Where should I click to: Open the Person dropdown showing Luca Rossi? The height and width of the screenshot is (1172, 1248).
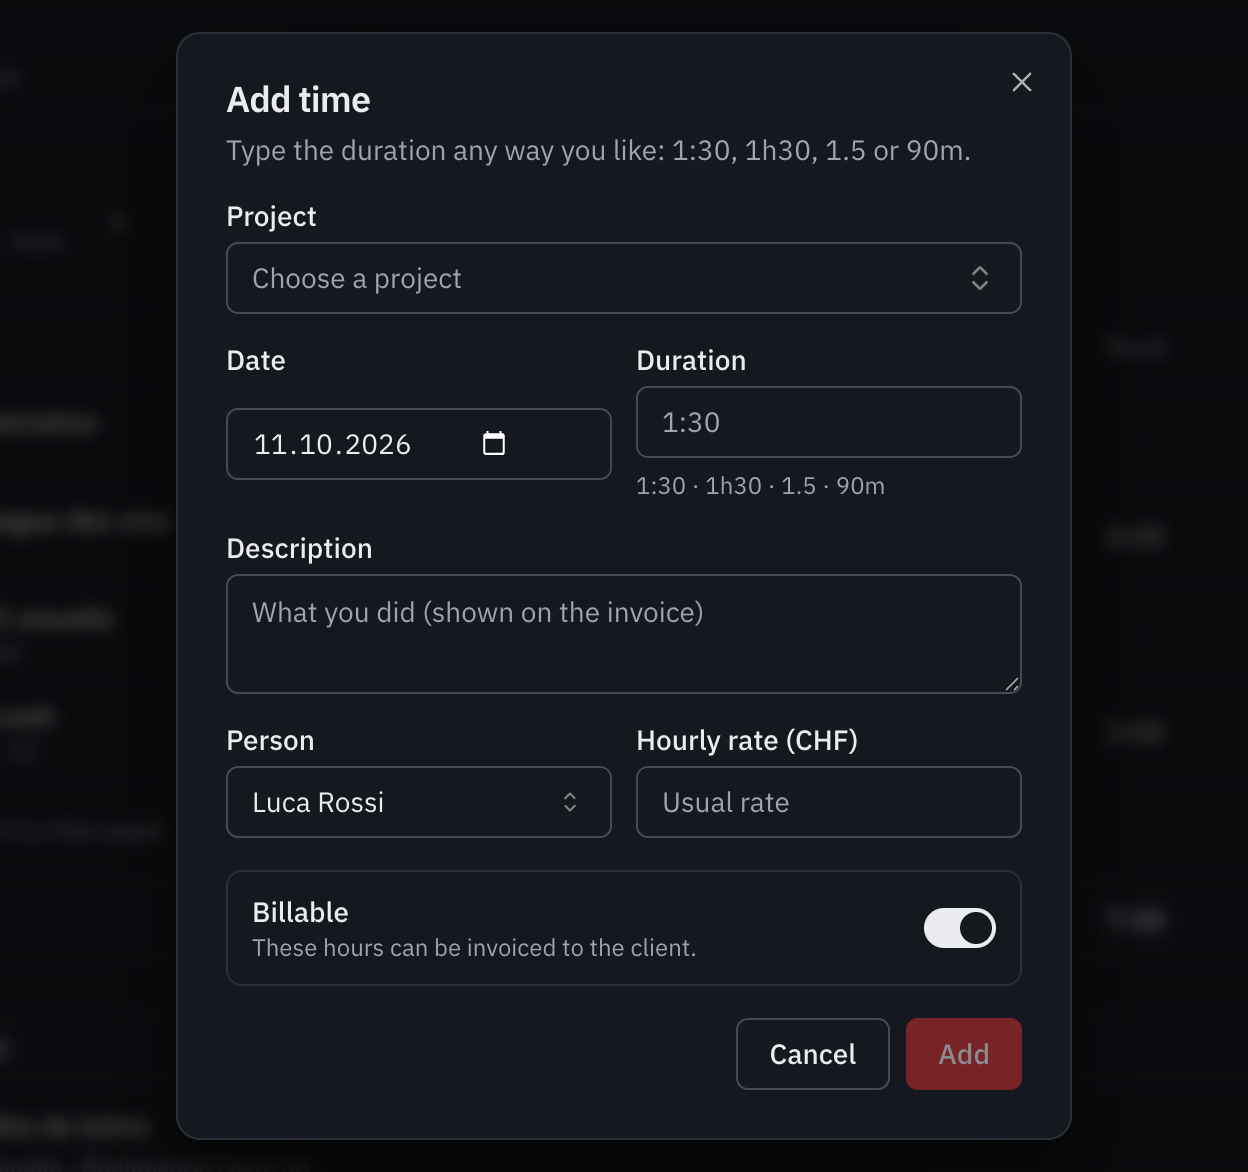(x=419, y=802)
